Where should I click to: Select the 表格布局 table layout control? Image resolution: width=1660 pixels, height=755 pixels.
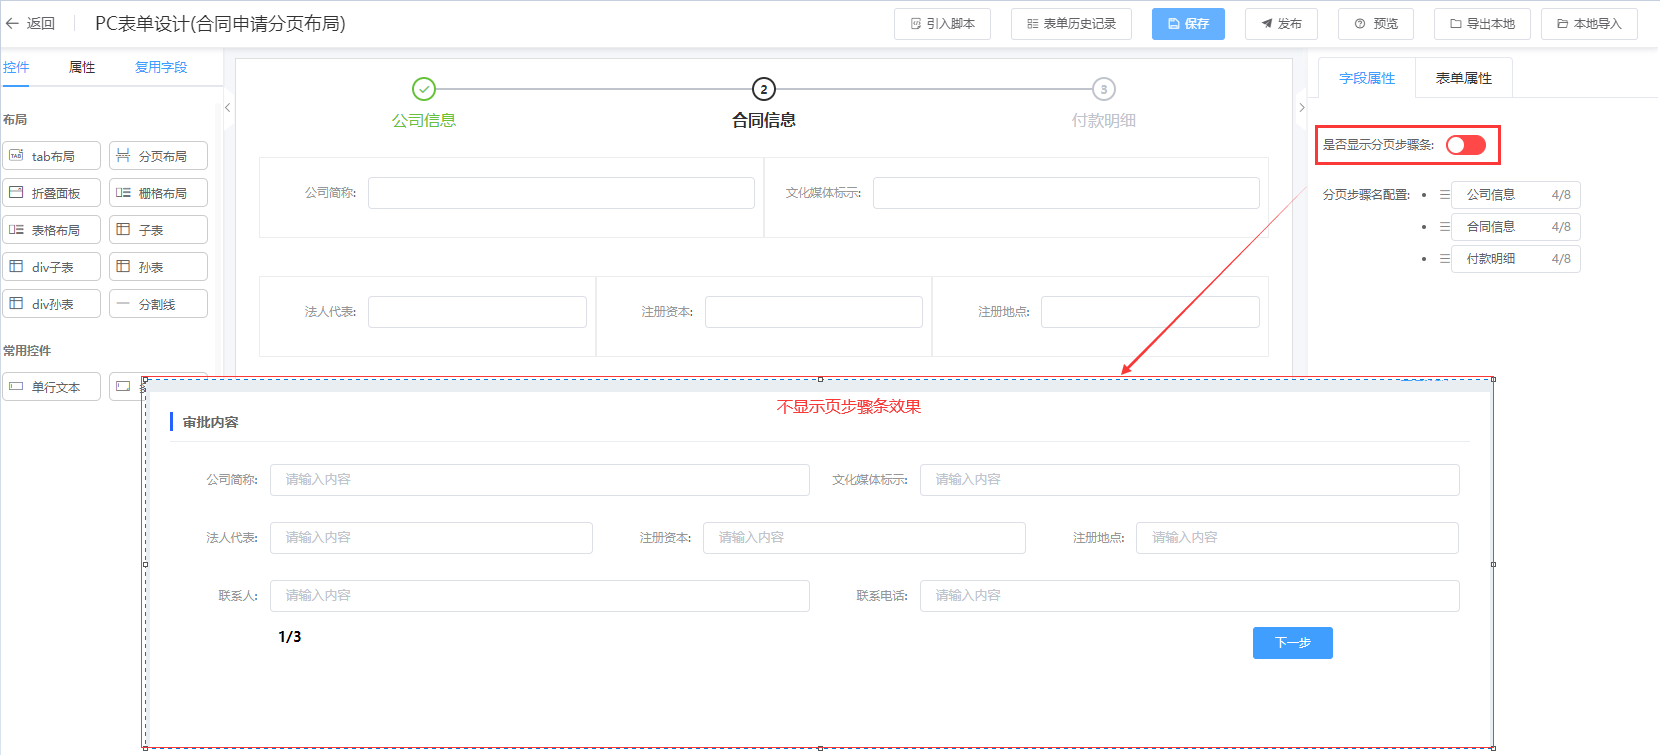click(52, 230)
